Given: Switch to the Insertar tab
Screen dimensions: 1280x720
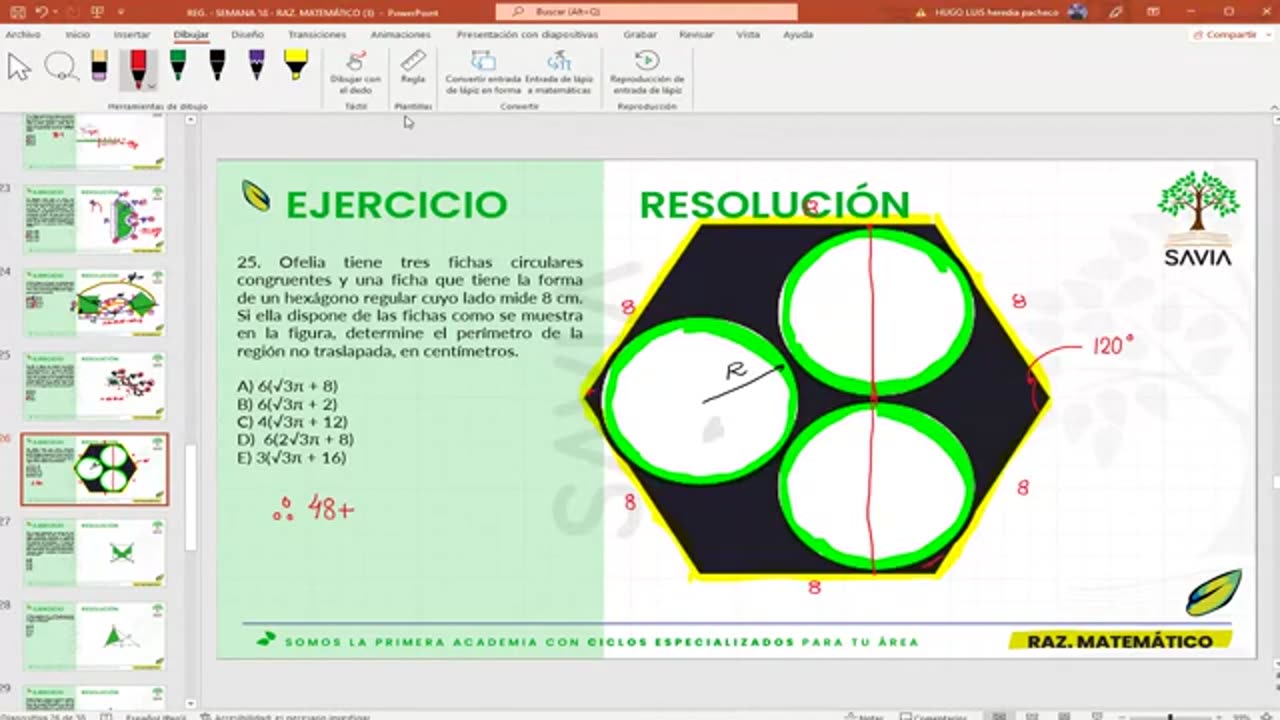Looking at the screenshot, I should point(132,34).
